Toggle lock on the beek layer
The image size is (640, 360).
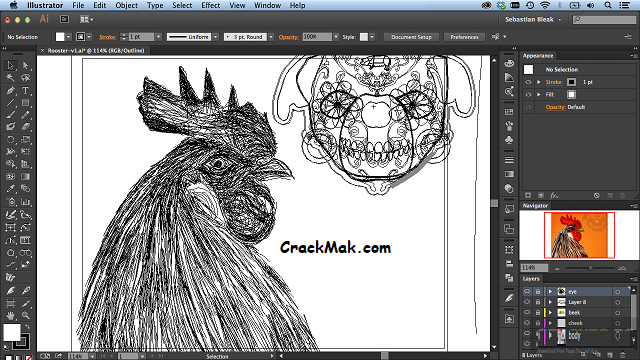click(x=538, y=313)
